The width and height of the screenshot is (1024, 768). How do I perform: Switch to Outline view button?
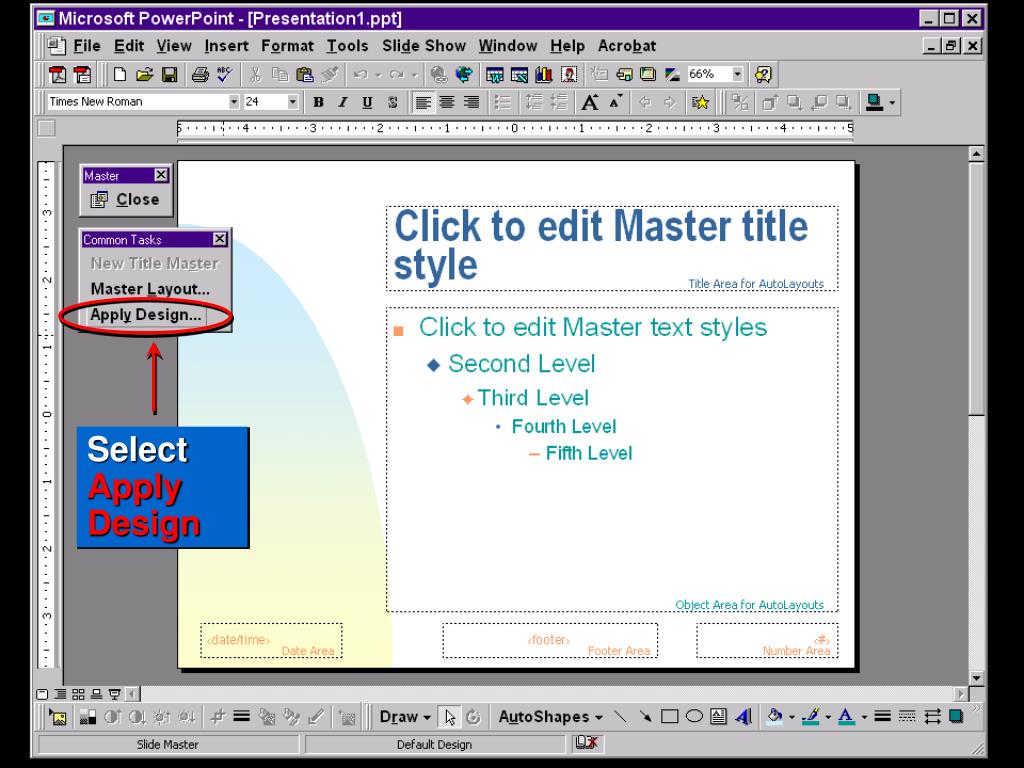coord(60,694)
